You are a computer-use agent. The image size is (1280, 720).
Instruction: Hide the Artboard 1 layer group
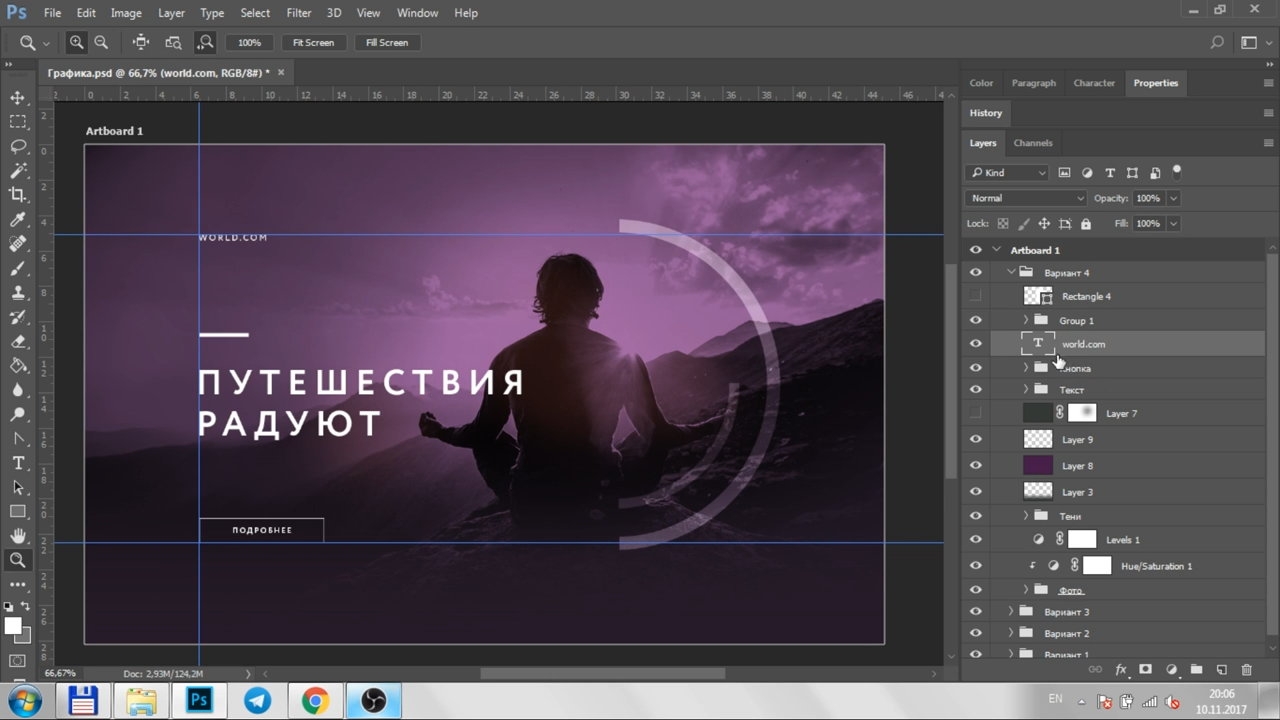(976, 250)
